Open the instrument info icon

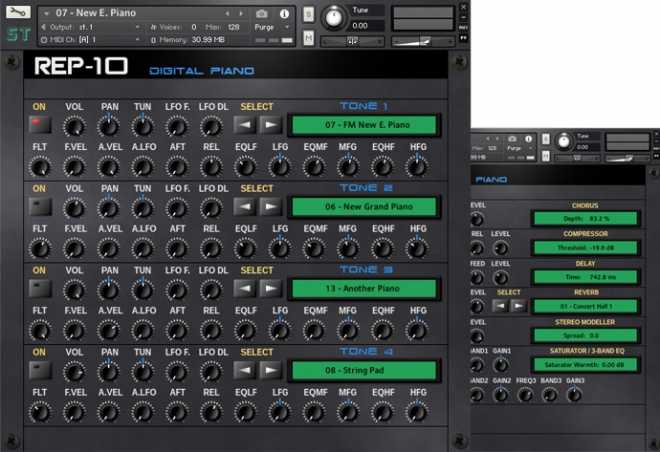click(284, 14)
